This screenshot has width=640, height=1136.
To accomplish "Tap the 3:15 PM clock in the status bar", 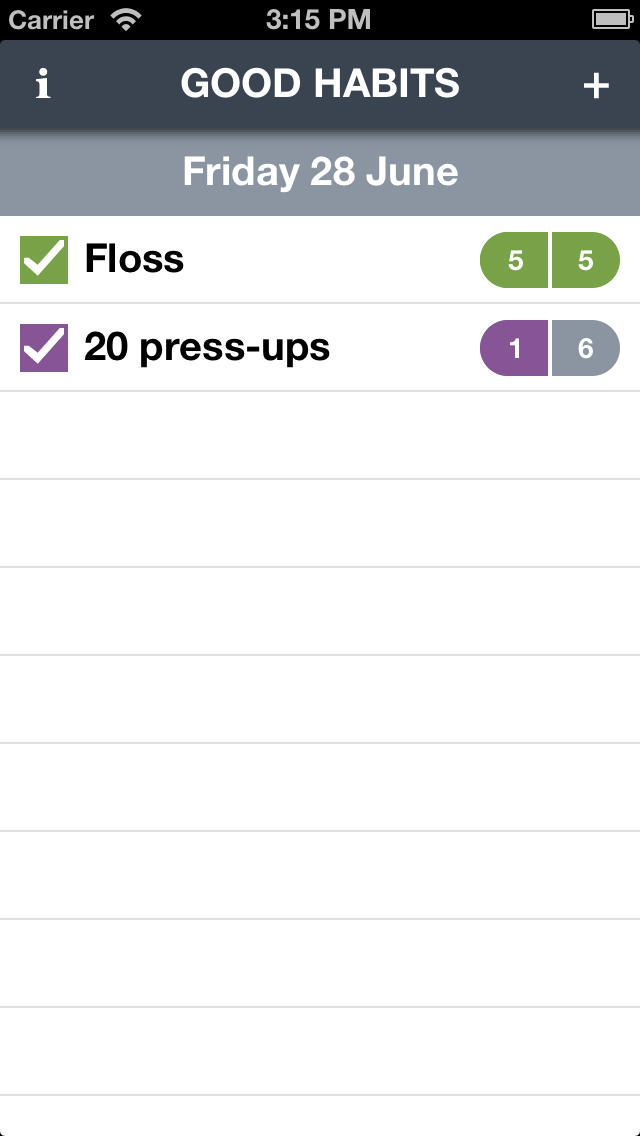I will pyautogui.click(x=318, y=20).
